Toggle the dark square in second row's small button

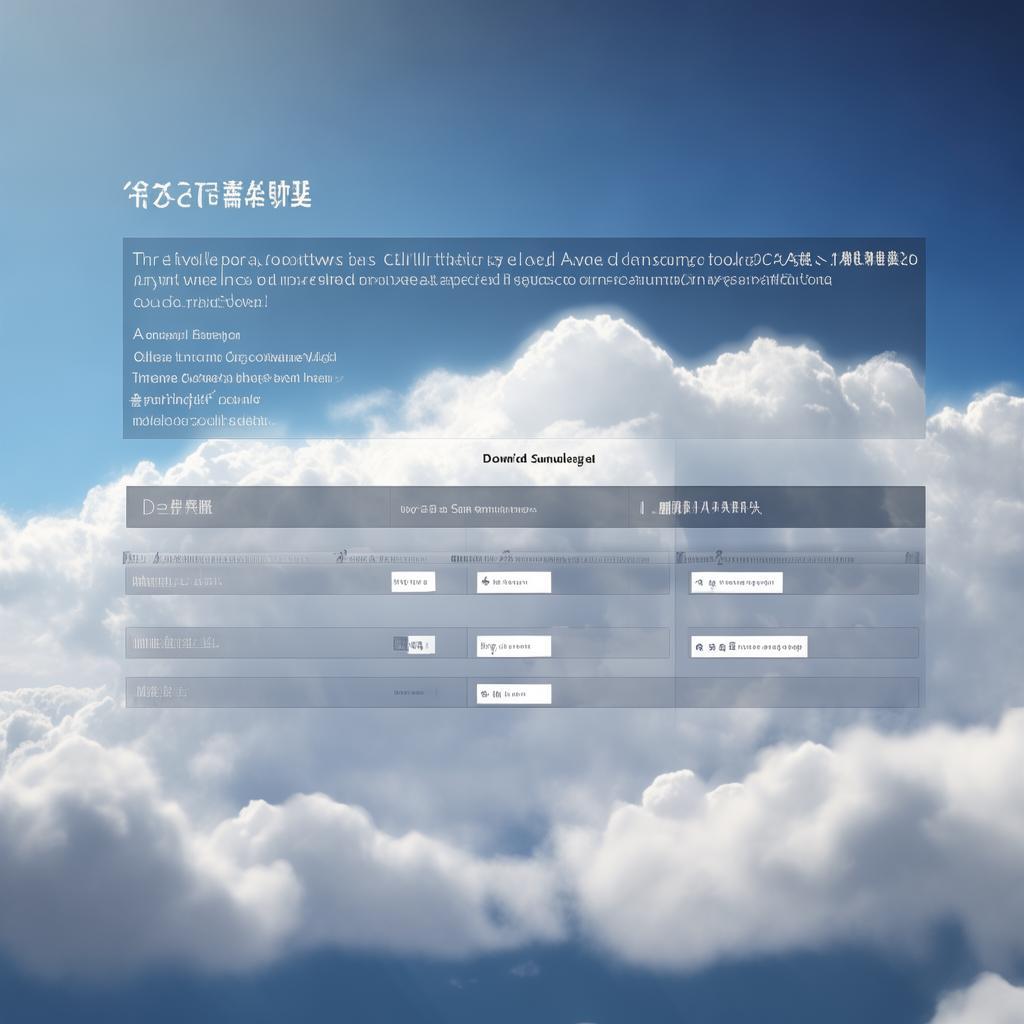pyautogui.click(x=401, y=645)
